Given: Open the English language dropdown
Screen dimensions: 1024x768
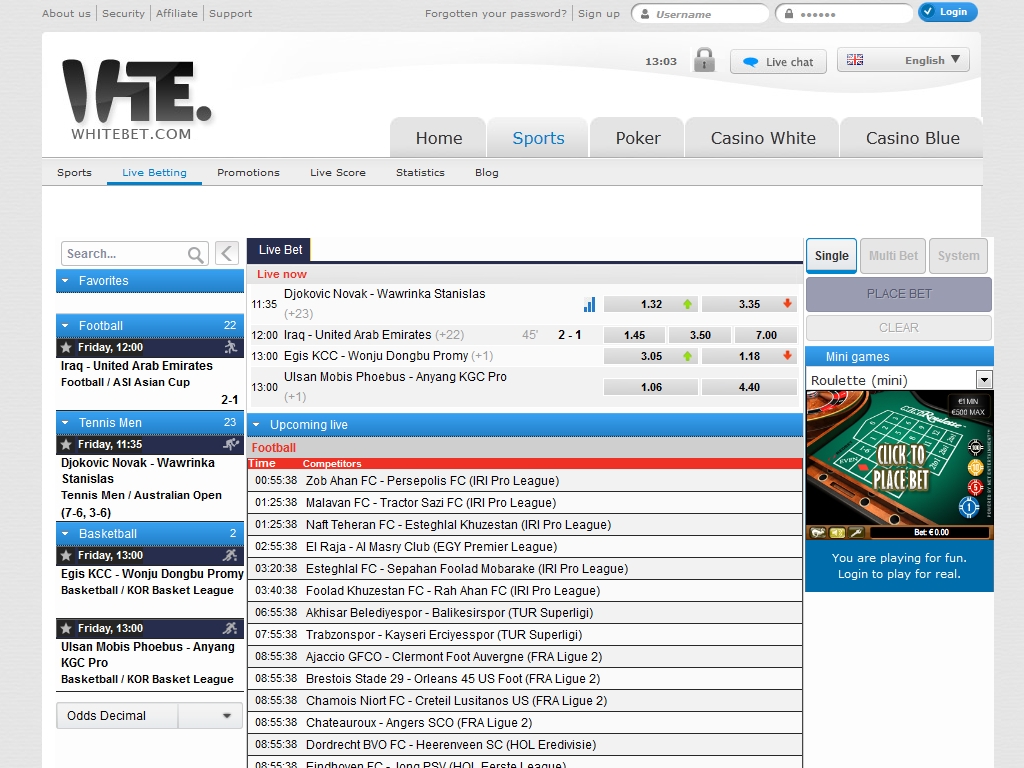Looking at the screenshot, I should 903,60.
